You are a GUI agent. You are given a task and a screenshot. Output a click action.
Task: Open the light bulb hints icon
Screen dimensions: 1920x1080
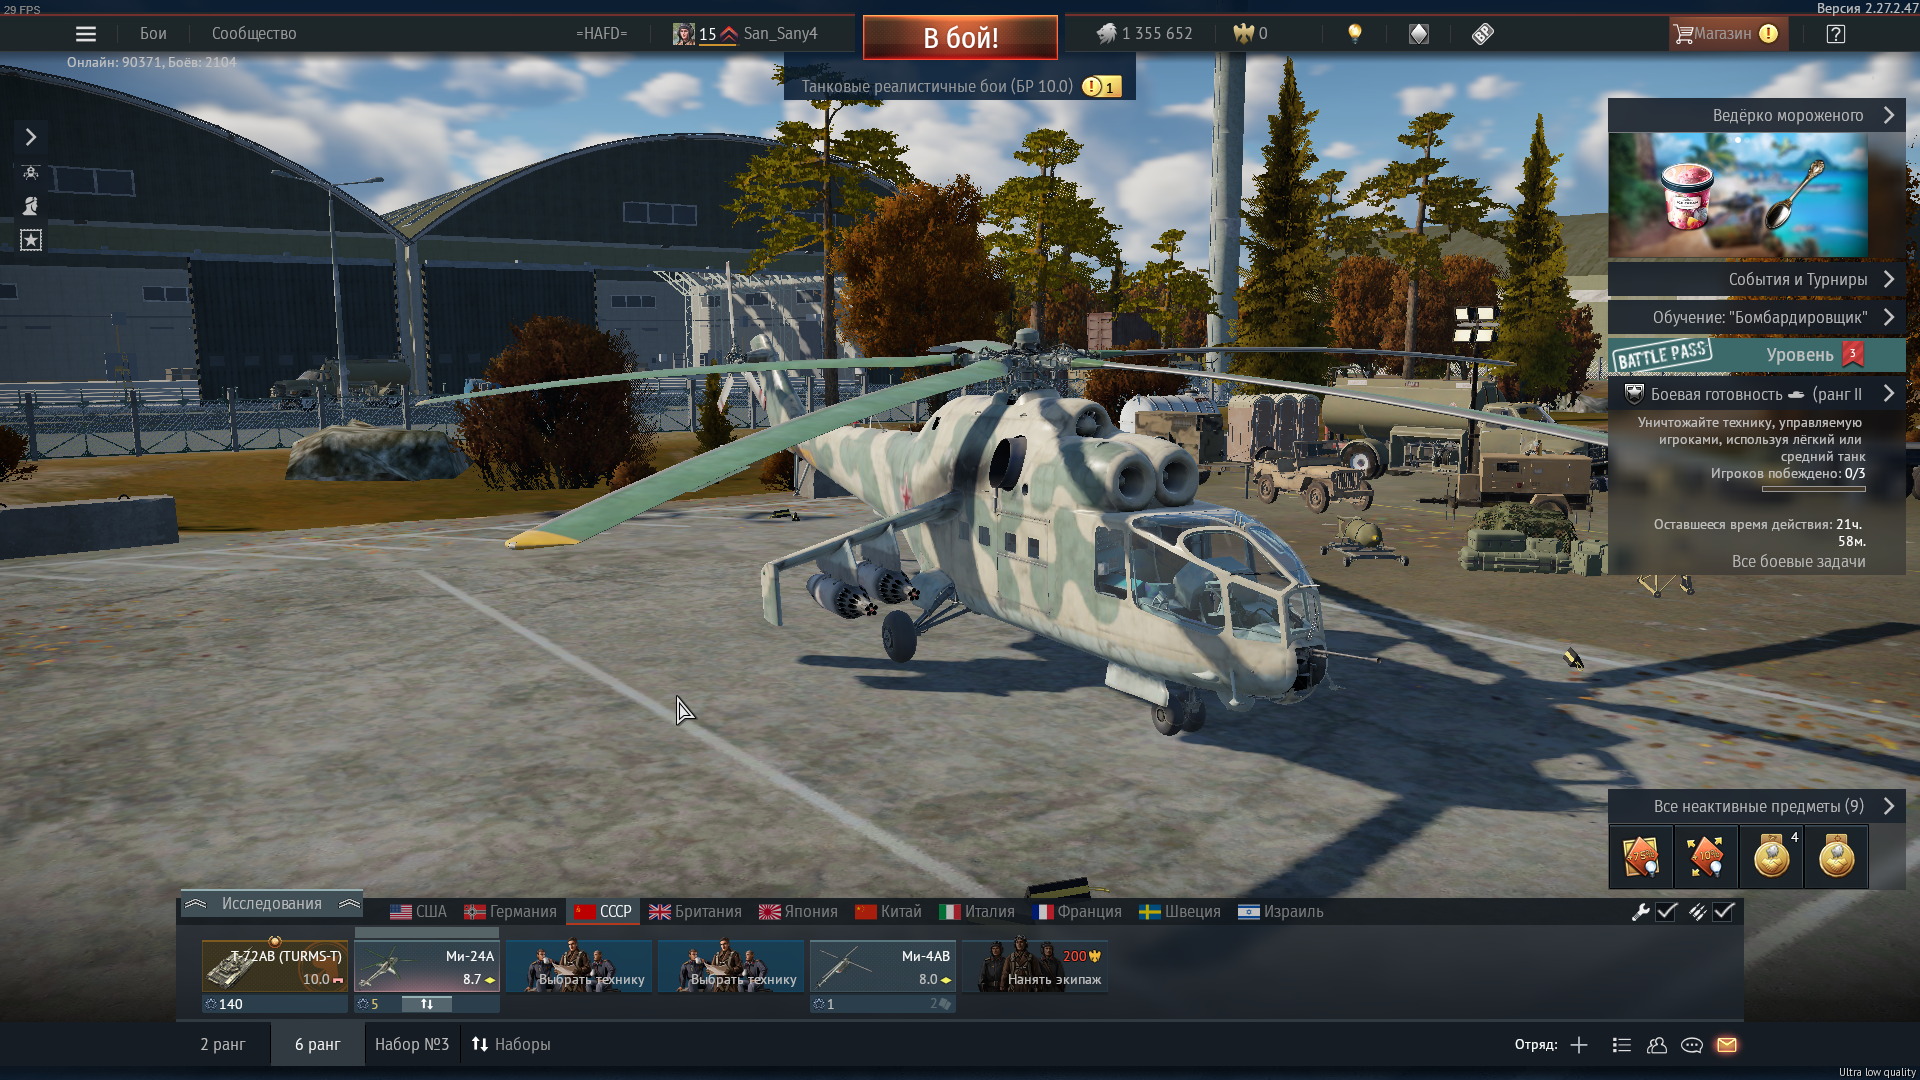pyautogui.click(x=1355, y=34)
